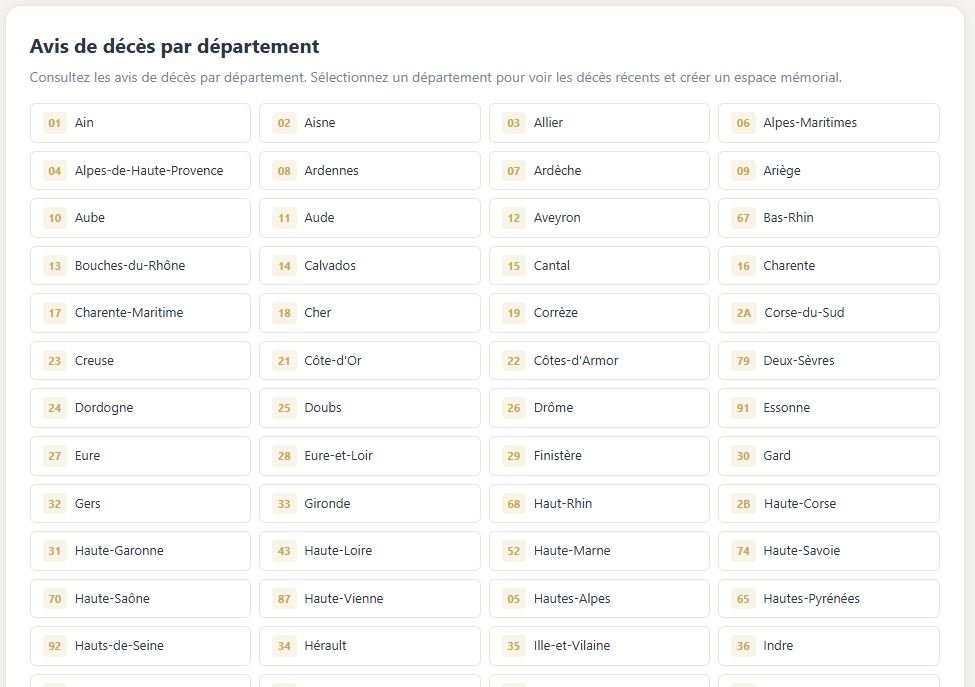Open the Ille-et-Vilaine page

pos(598,645)
